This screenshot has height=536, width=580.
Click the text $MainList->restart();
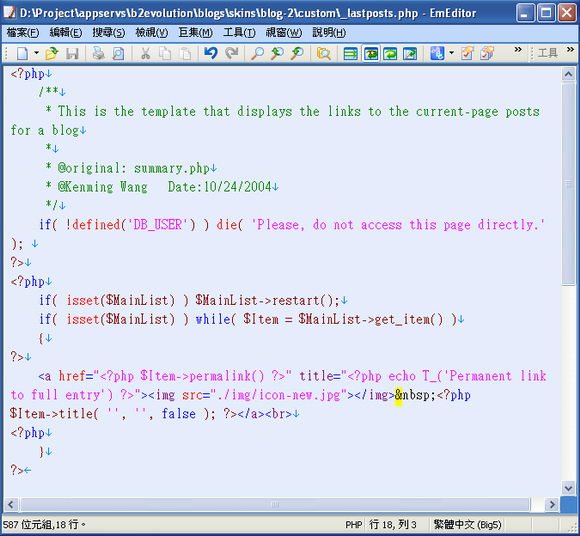click(x=267, y=300)
